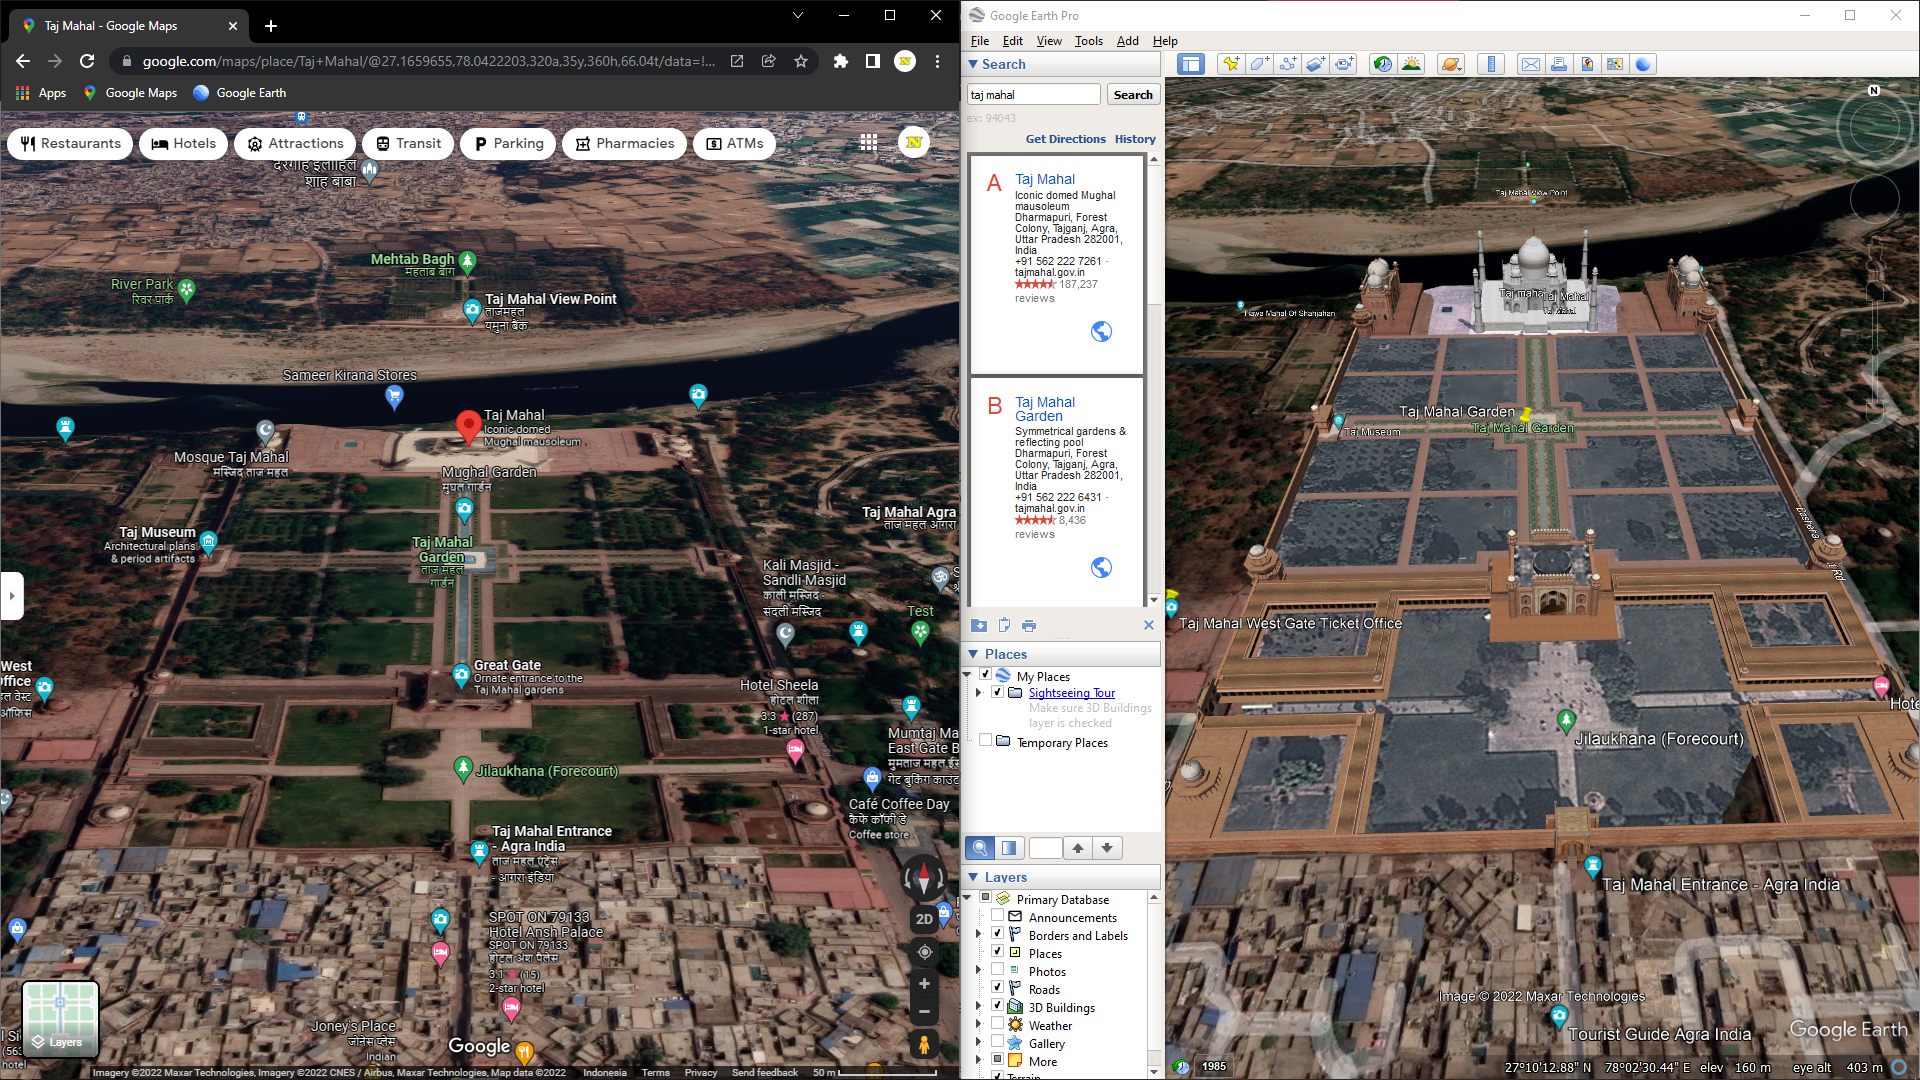Enable the Photos layer checkbox

[x=997, y=970]
